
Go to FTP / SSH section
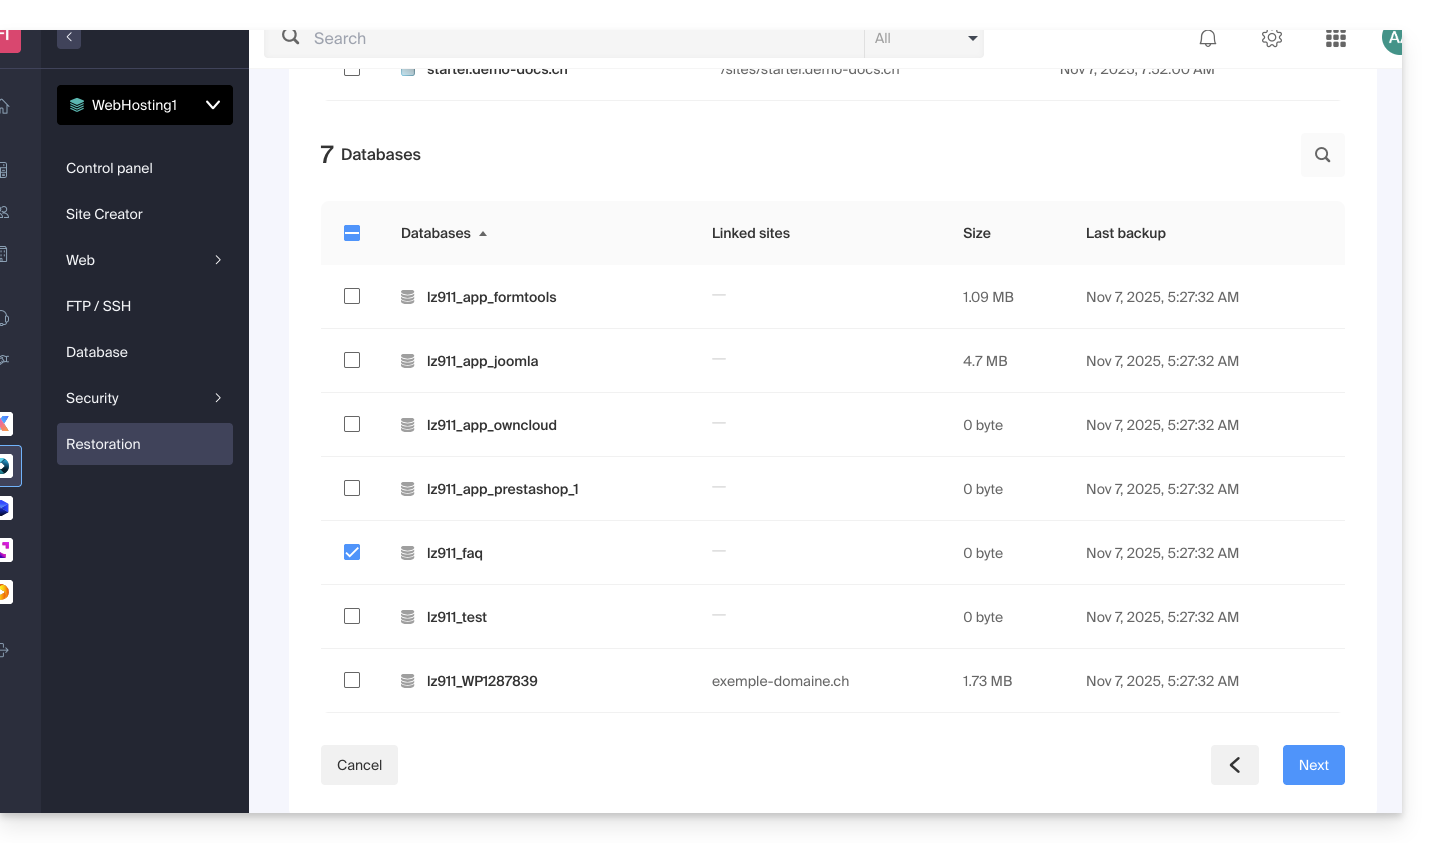98,306
